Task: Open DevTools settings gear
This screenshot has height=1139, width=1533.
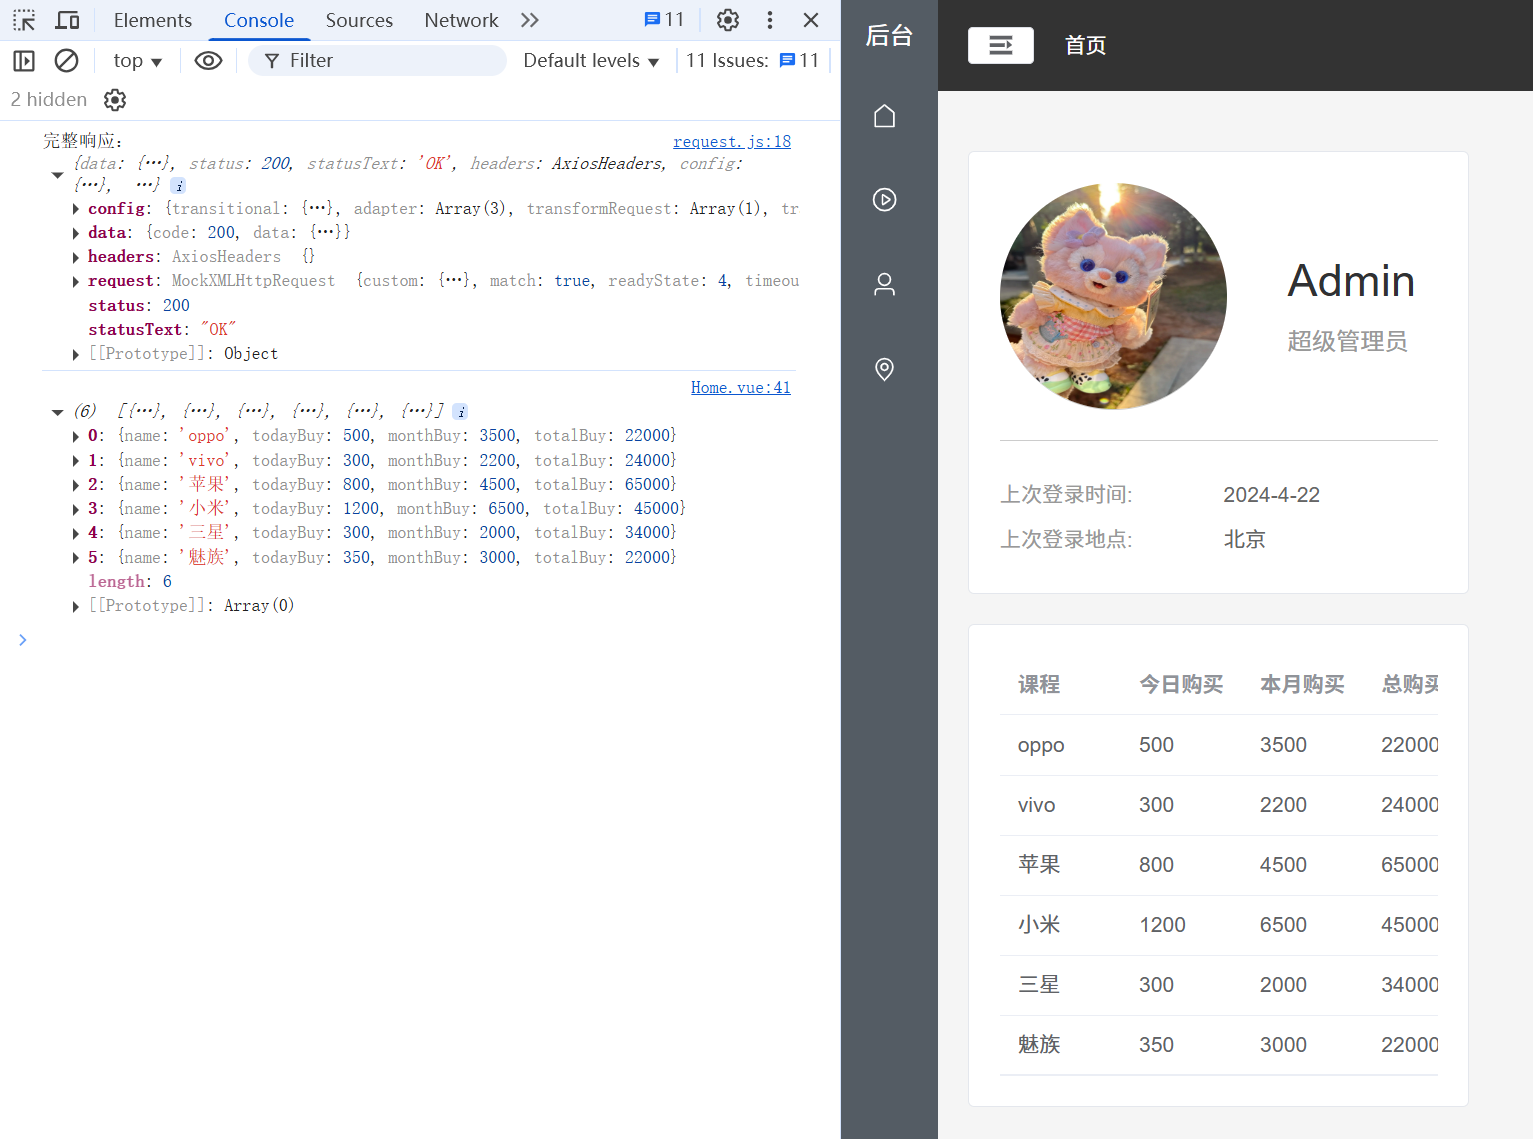Action: coord(727,20)
